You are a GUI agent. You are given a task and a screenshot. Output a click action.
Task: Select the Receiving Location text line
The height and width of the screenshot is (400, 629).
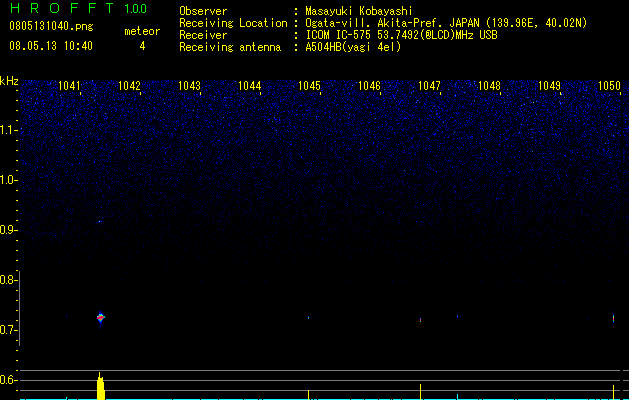[383, 23]
